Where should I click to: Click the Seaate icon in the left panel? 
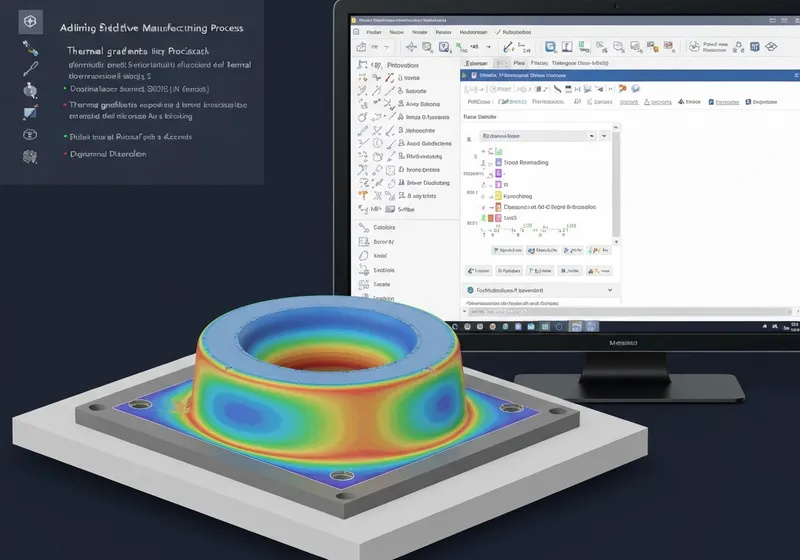pos(364,284)
